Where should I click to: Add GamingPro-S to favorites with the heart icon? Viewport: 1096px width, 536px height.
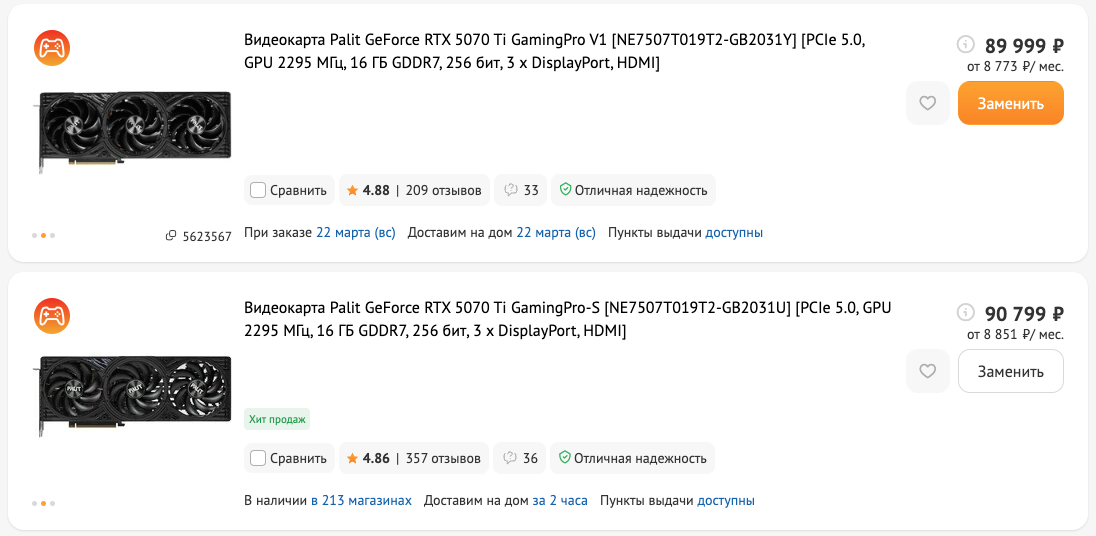pyautogui.click(x=928, y=371)
